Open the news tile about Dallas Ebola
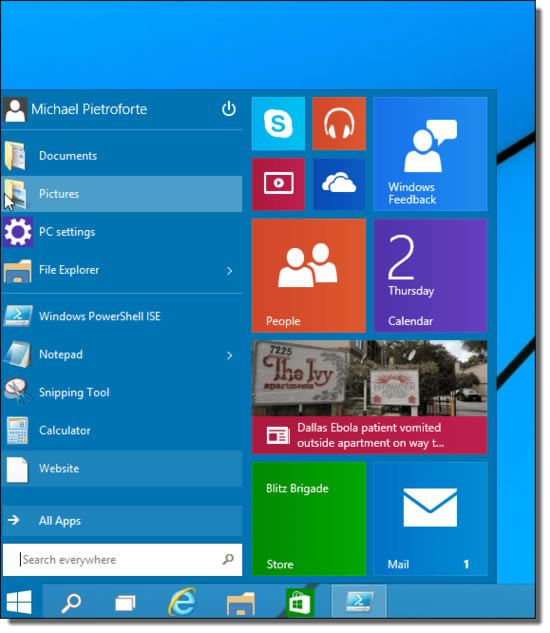The height and width of the screenshot is (633, 550). (369, 397)
